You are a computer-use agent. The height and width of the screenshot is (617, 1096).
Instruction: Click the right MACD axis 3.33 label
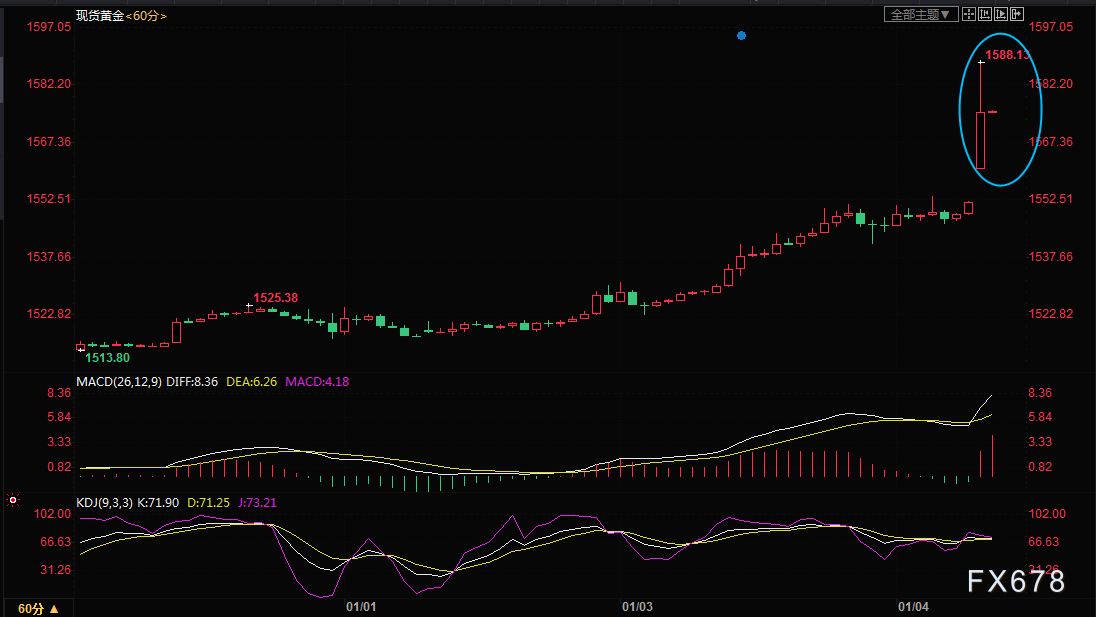pyautogui.click(x=1040, y=442)
